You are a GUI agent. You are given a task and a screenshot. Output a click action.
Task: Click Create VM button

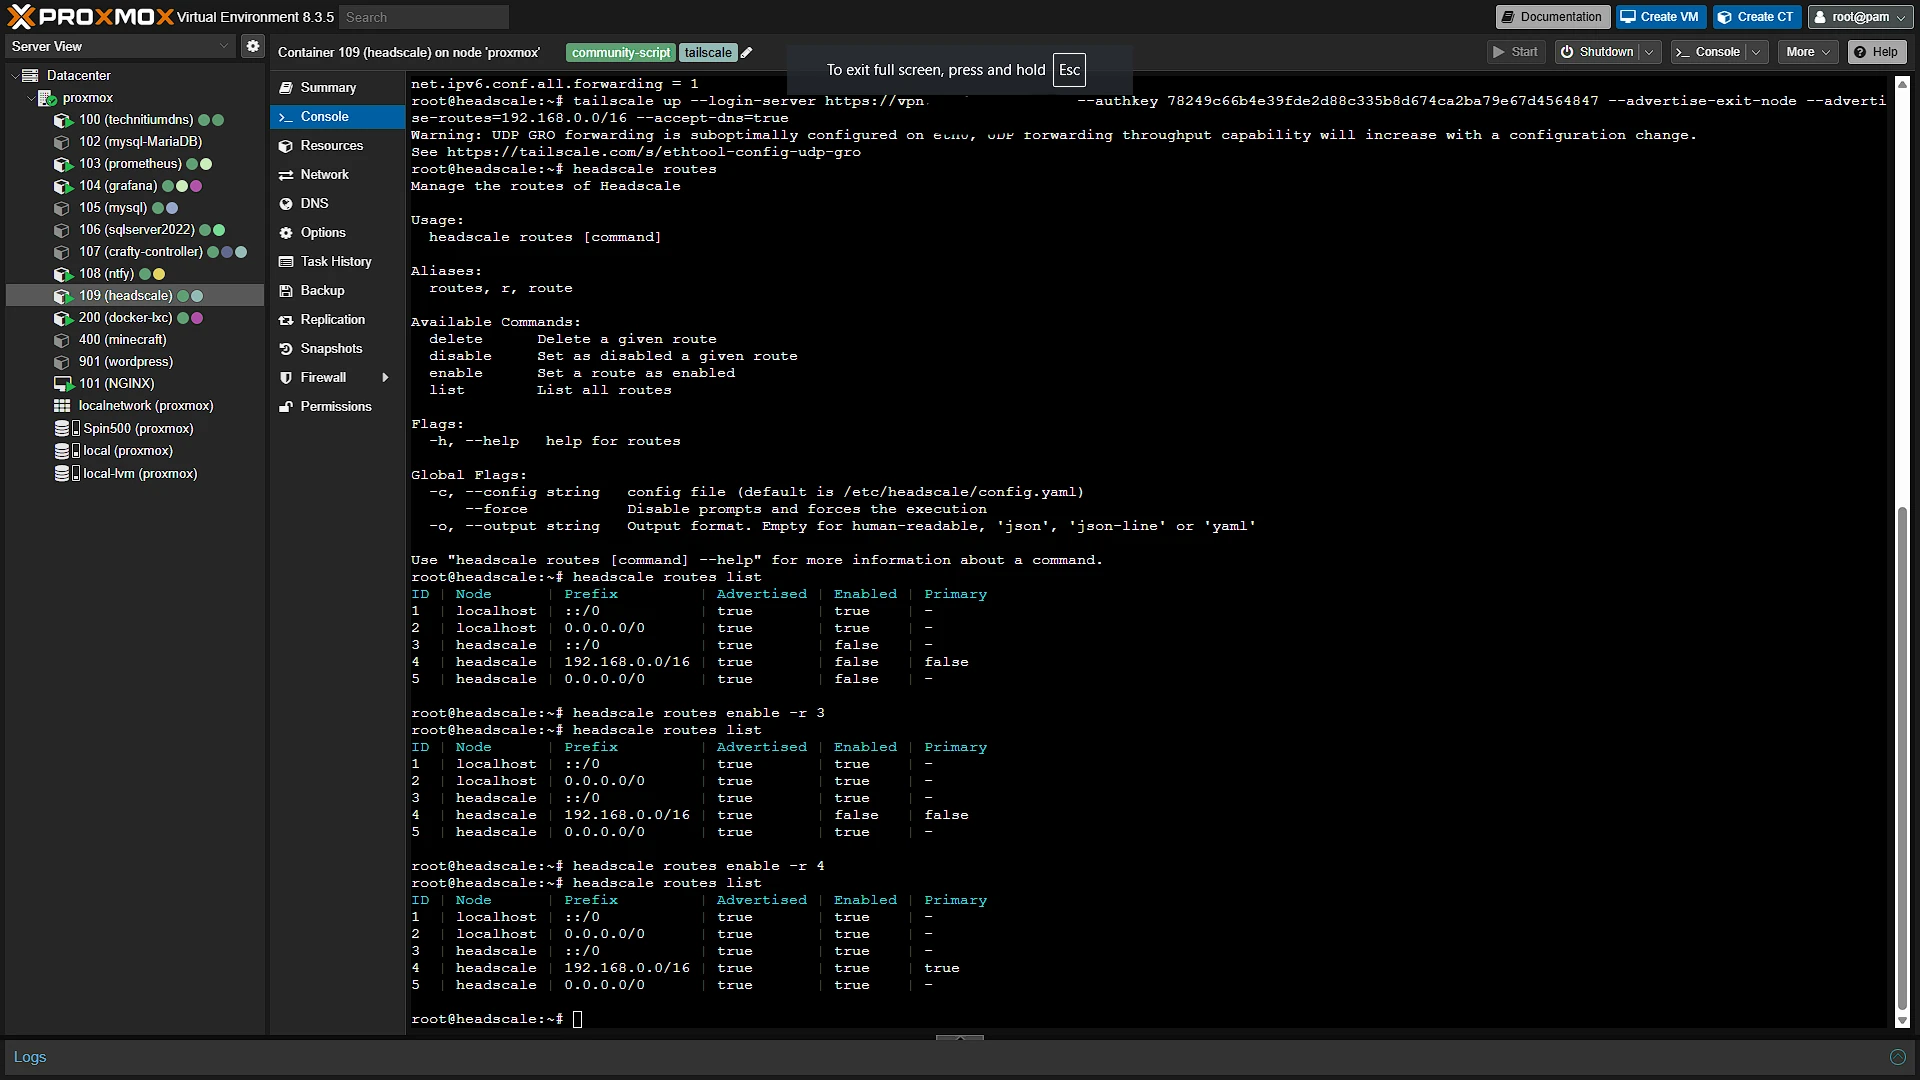pyautogui.click(x=1660, y=17)
